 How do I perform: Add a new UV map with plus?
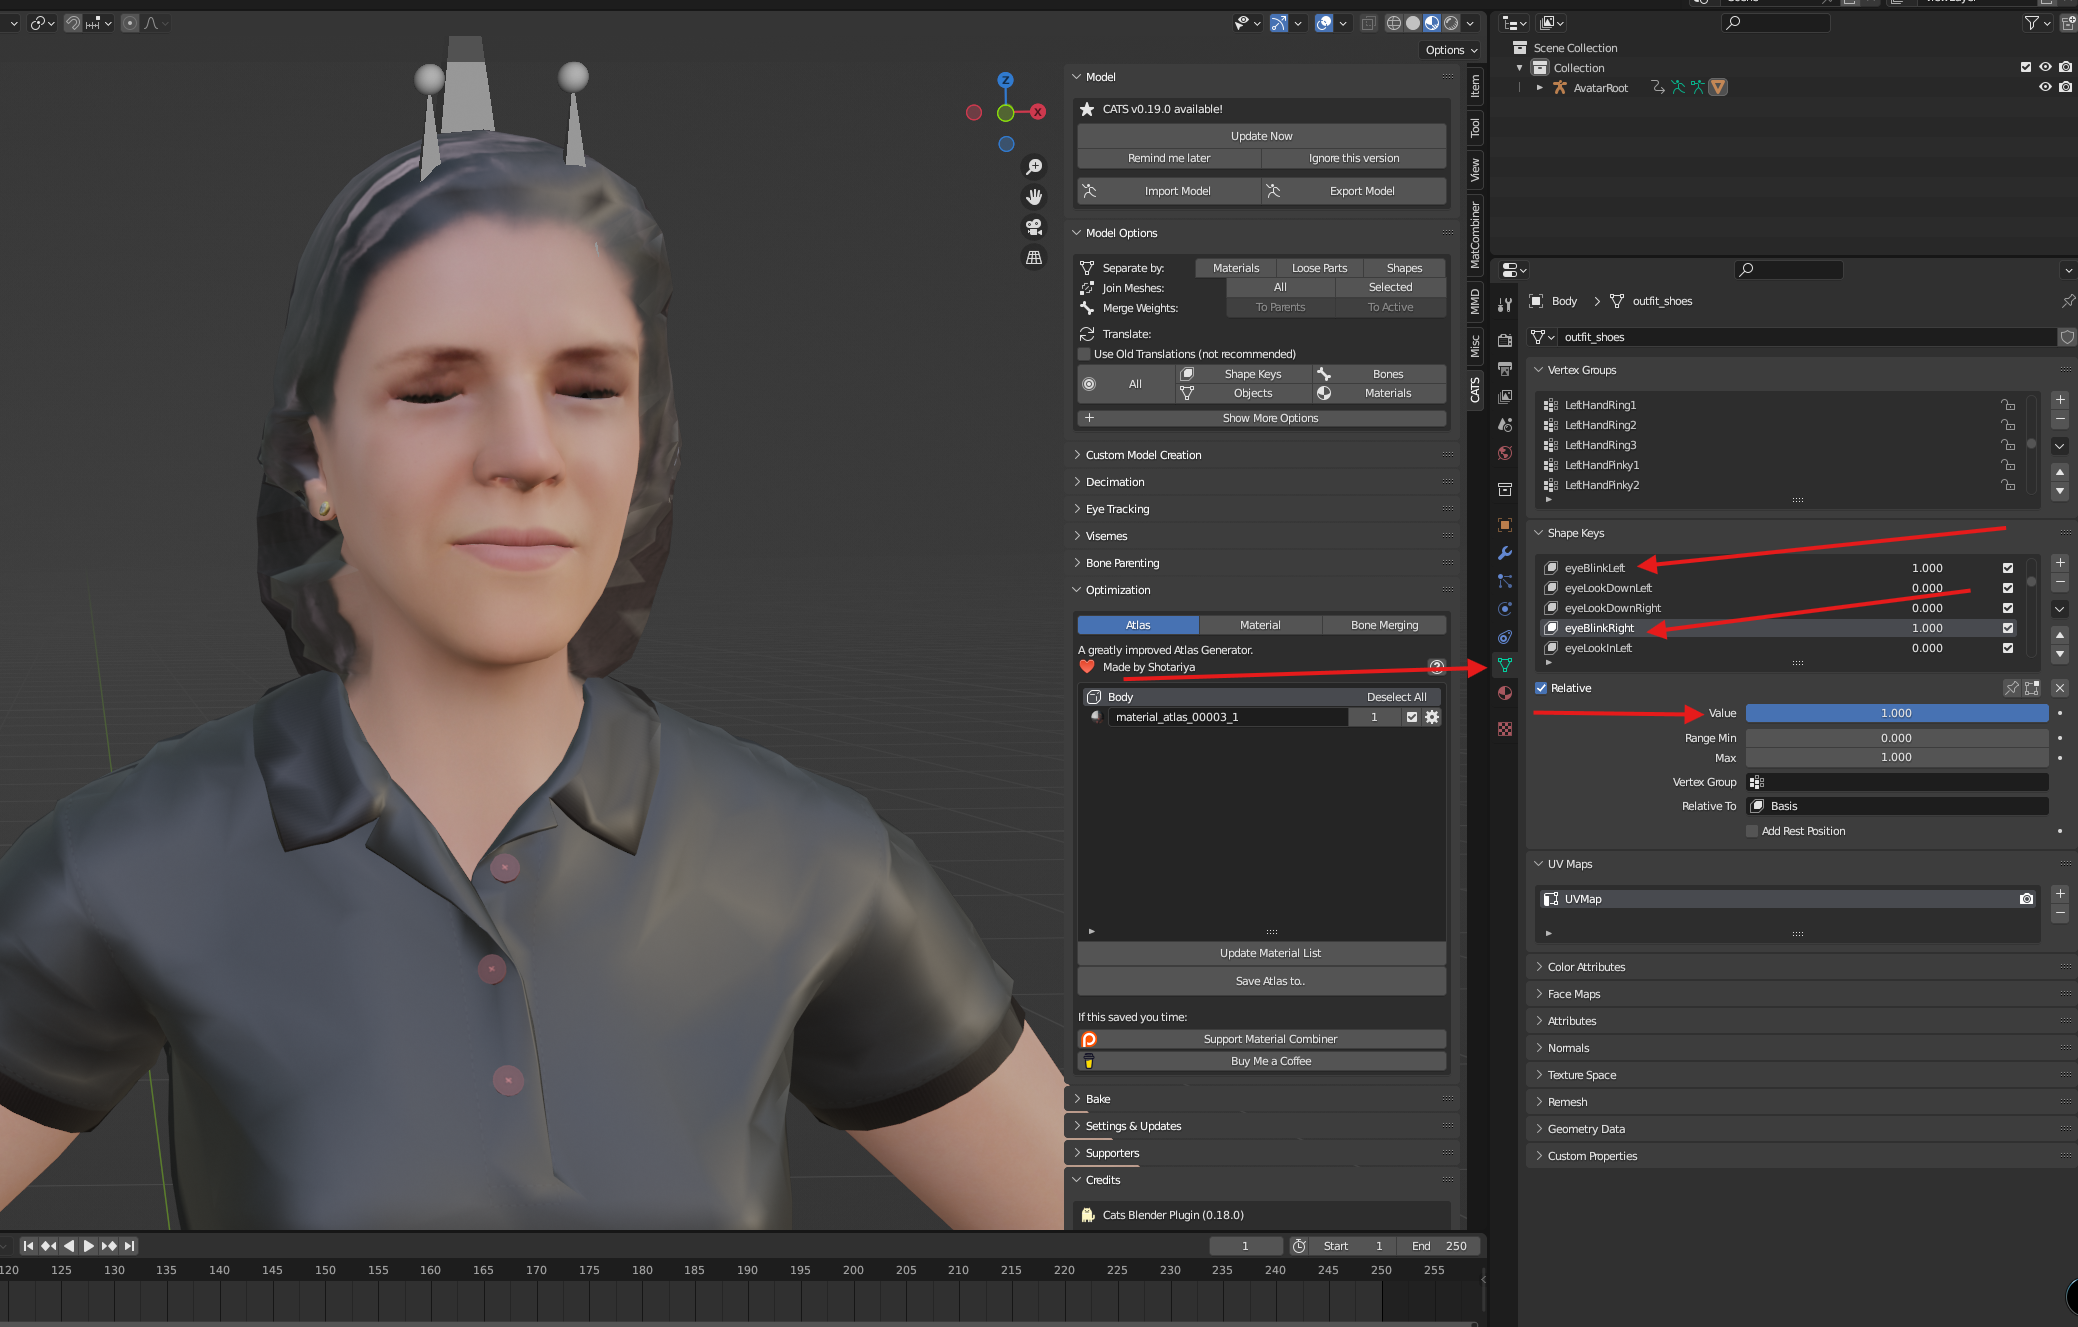[x=2060, y=894]
